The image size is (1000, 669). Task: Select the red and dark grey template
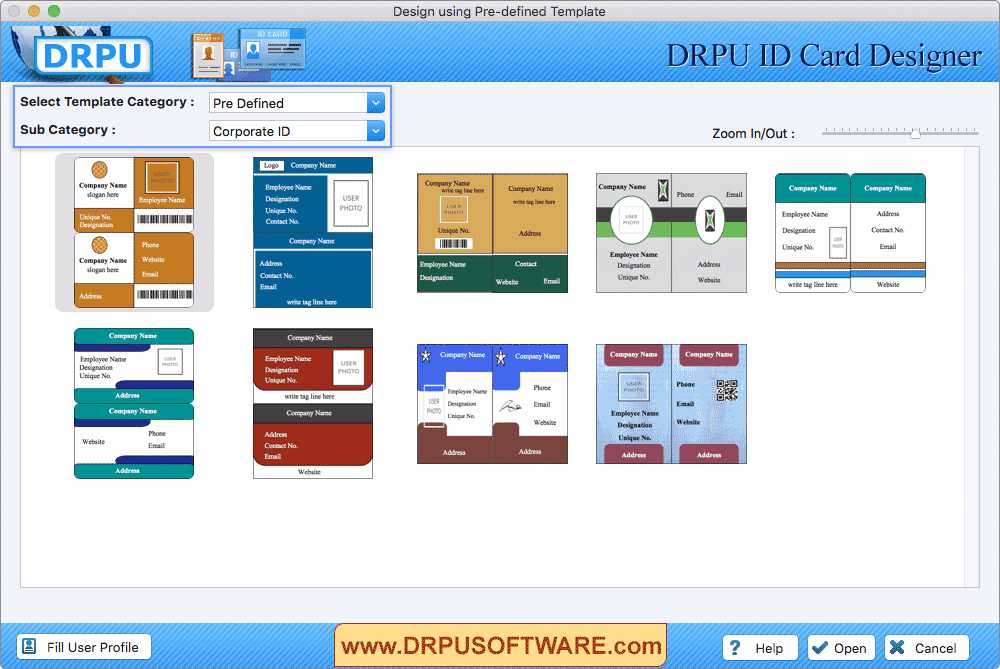click(312, 404)
